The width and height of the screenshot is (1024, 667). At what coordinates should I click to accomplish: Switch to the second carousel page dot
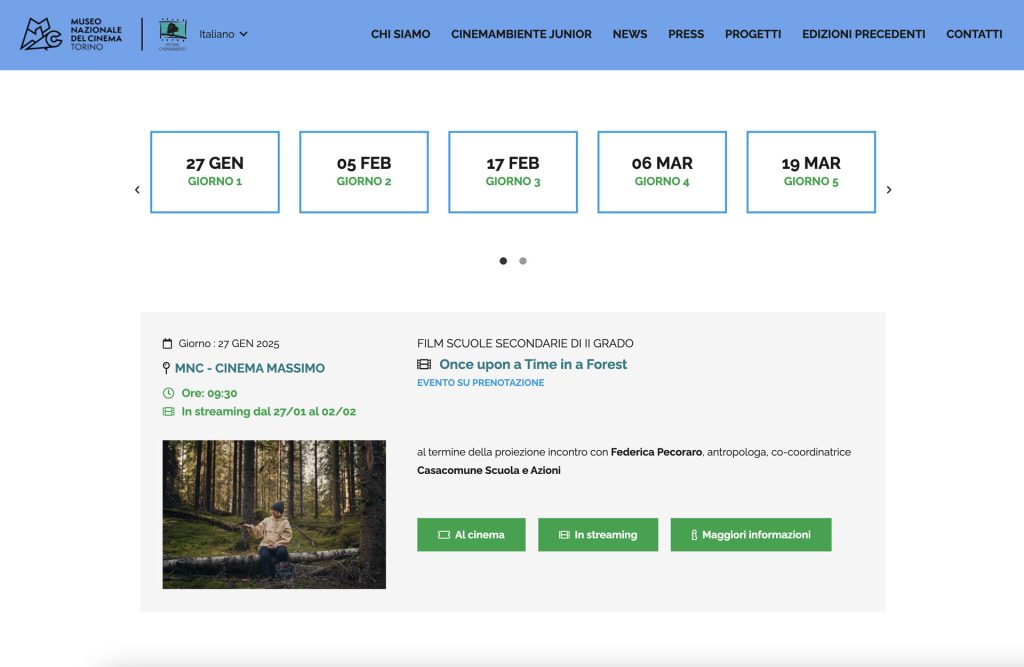pyautogui.click(x=523, y=261)
